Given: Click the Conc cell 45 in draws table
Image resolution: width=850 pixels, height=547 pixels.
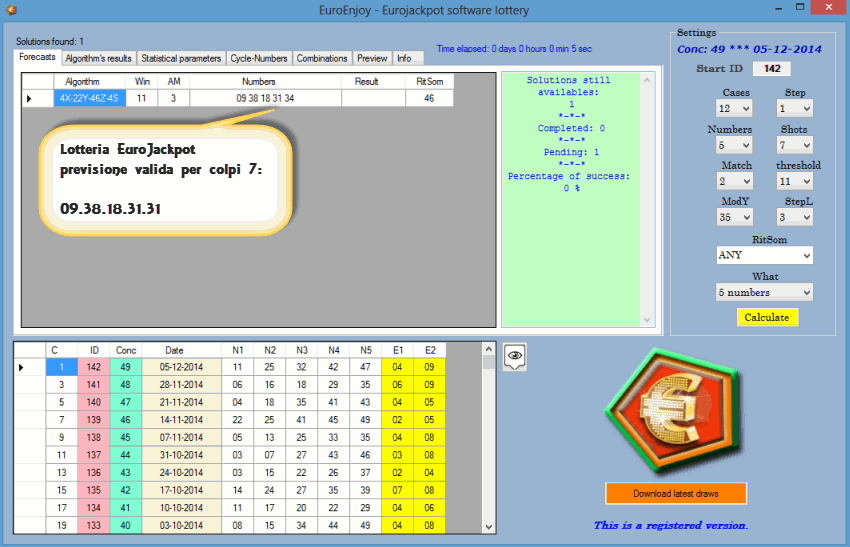Looking at the screenshot, I should point(125,437).
